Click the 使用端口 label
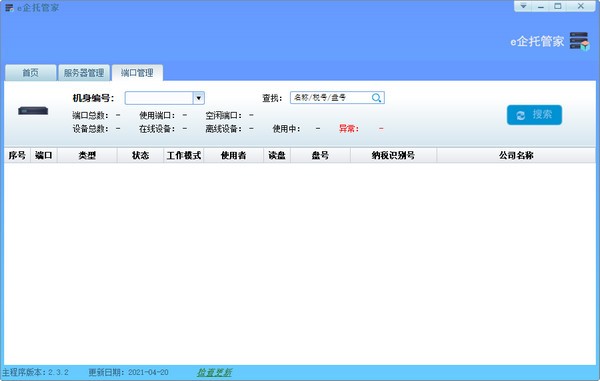Image resolution: width=600 pixels, height=381 pixels. 157,115
